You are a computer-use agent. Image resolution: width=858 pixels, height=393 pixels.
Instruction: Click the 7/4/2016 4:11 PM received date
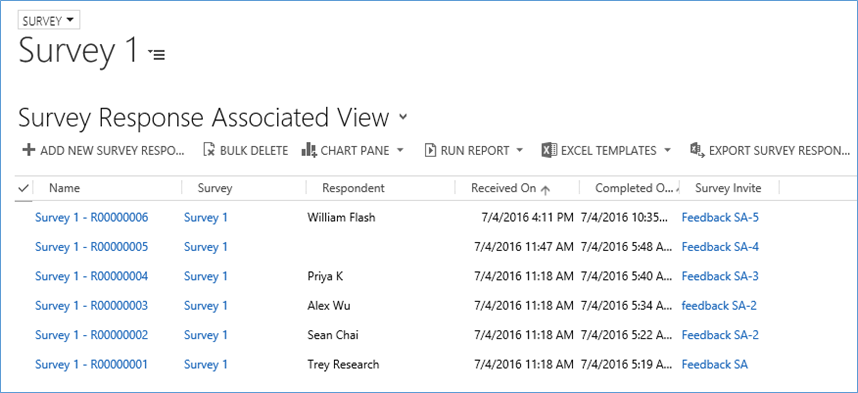click(527, 217)
